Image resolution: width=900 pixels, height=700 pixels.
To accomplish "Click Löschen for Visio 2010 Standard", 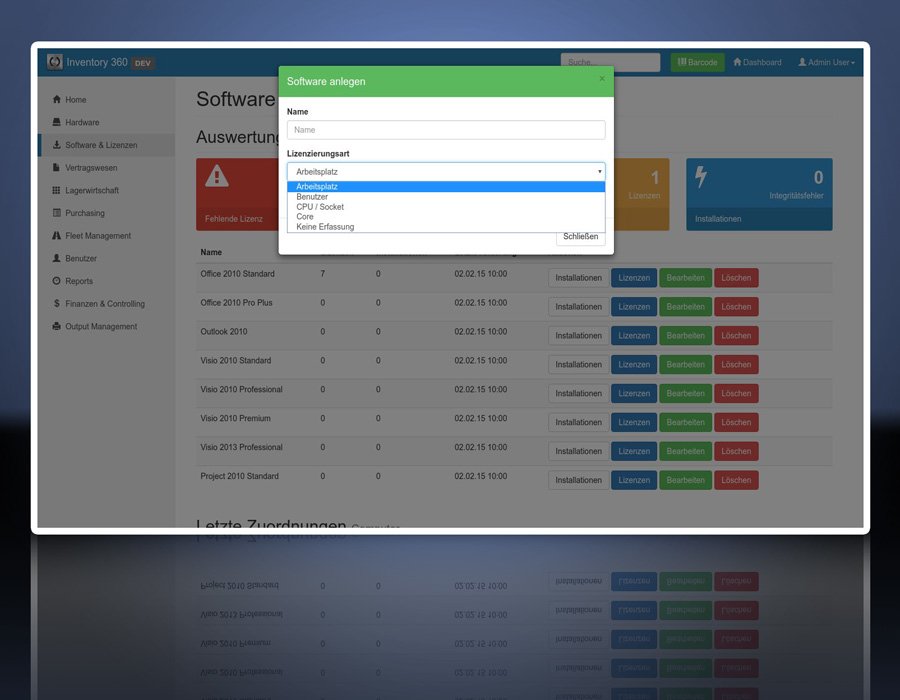I will point(736,364).
